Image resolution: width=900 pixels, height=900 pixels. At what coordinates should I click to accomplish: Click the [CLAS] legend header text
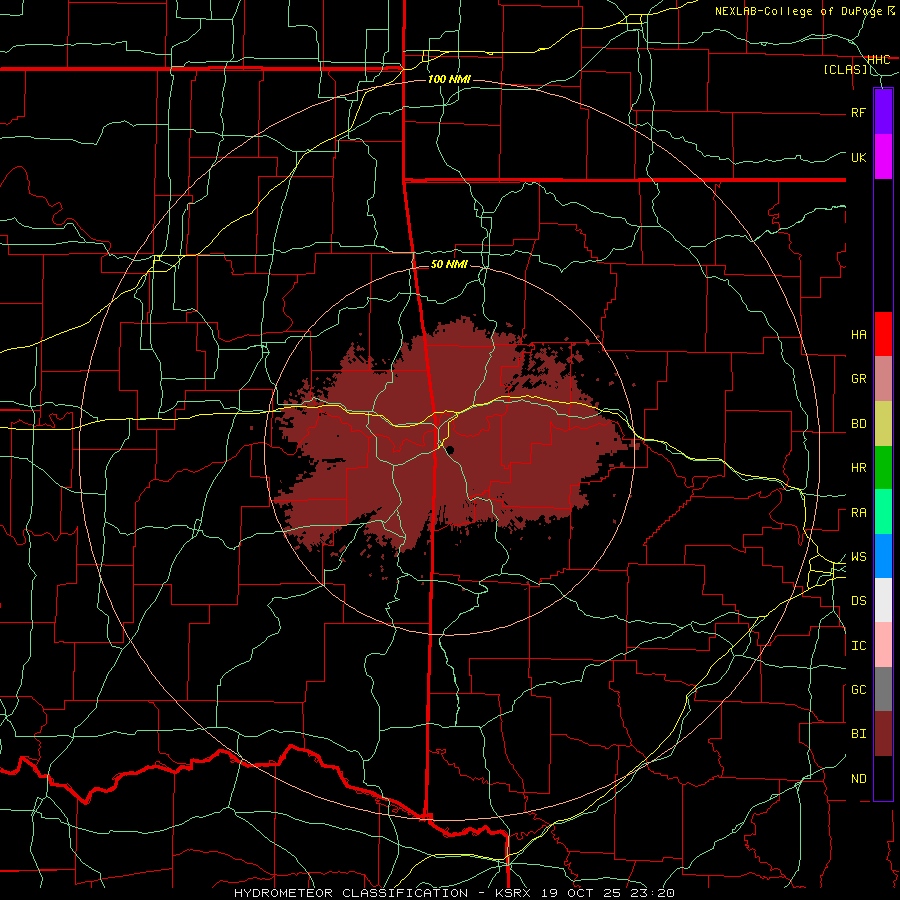(x=845, y=70)
